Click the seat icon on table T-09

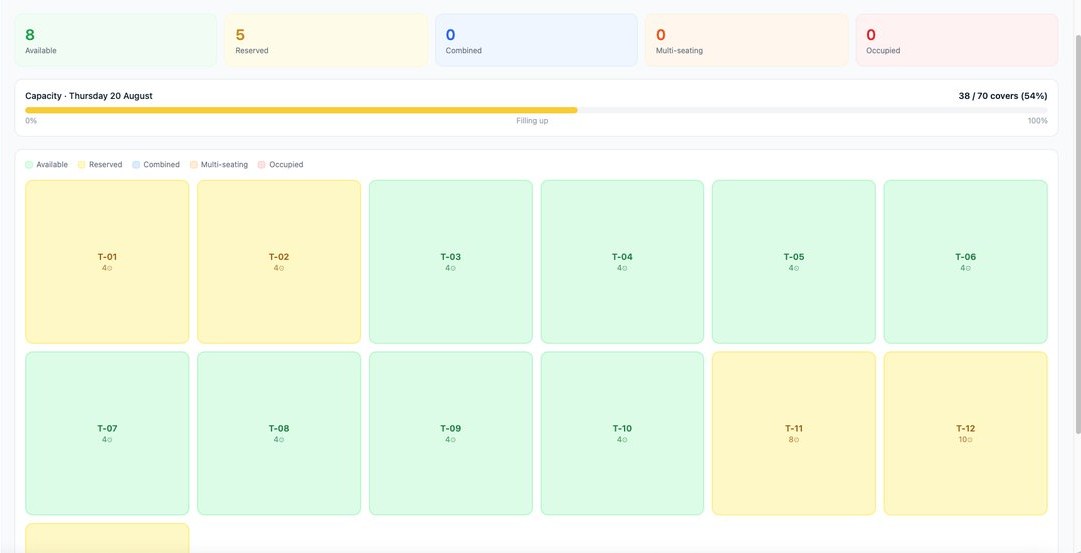tap(453, 440)
